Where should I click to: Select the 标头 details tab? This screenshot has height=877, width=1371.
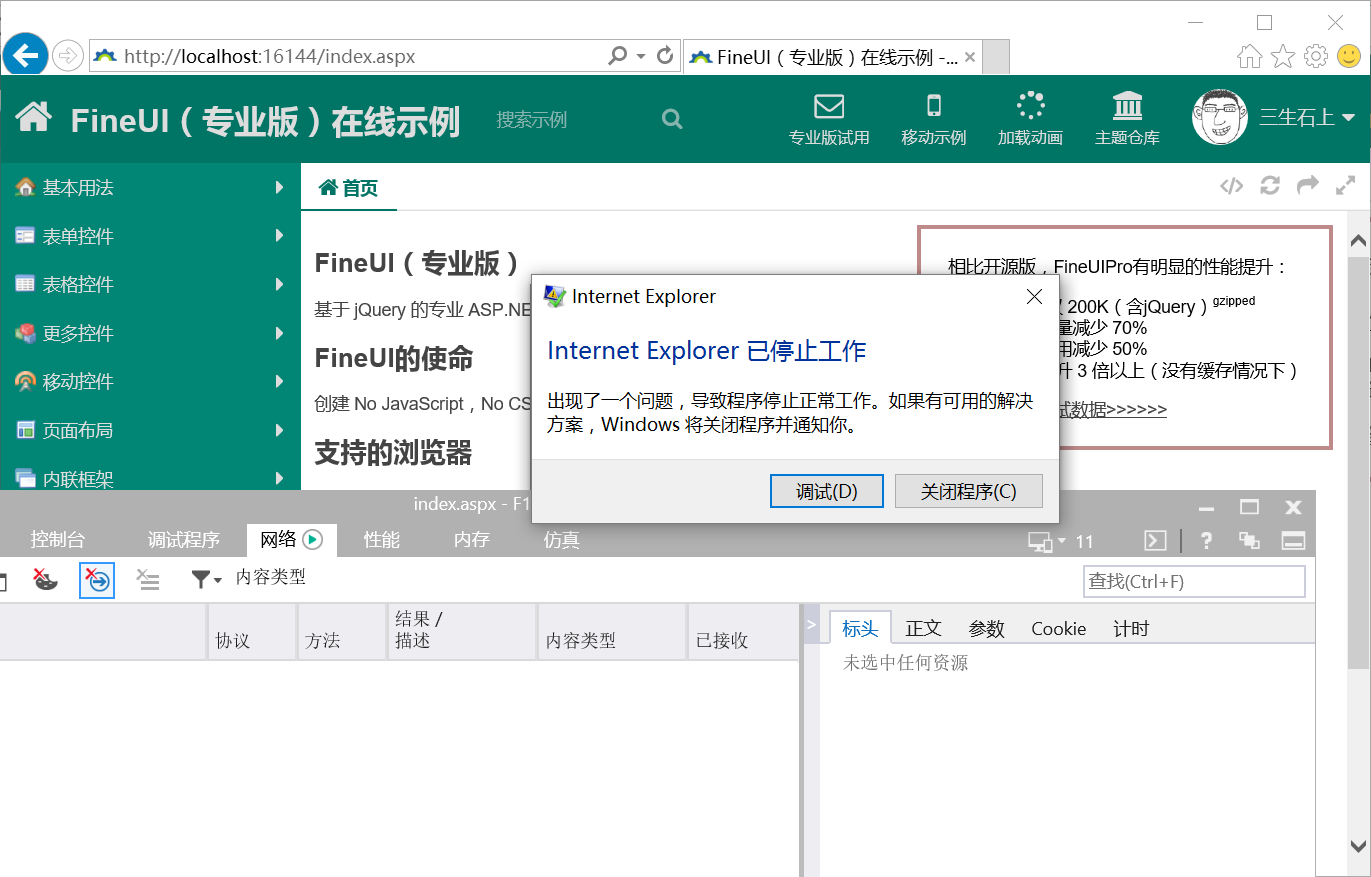click(860, 628)
